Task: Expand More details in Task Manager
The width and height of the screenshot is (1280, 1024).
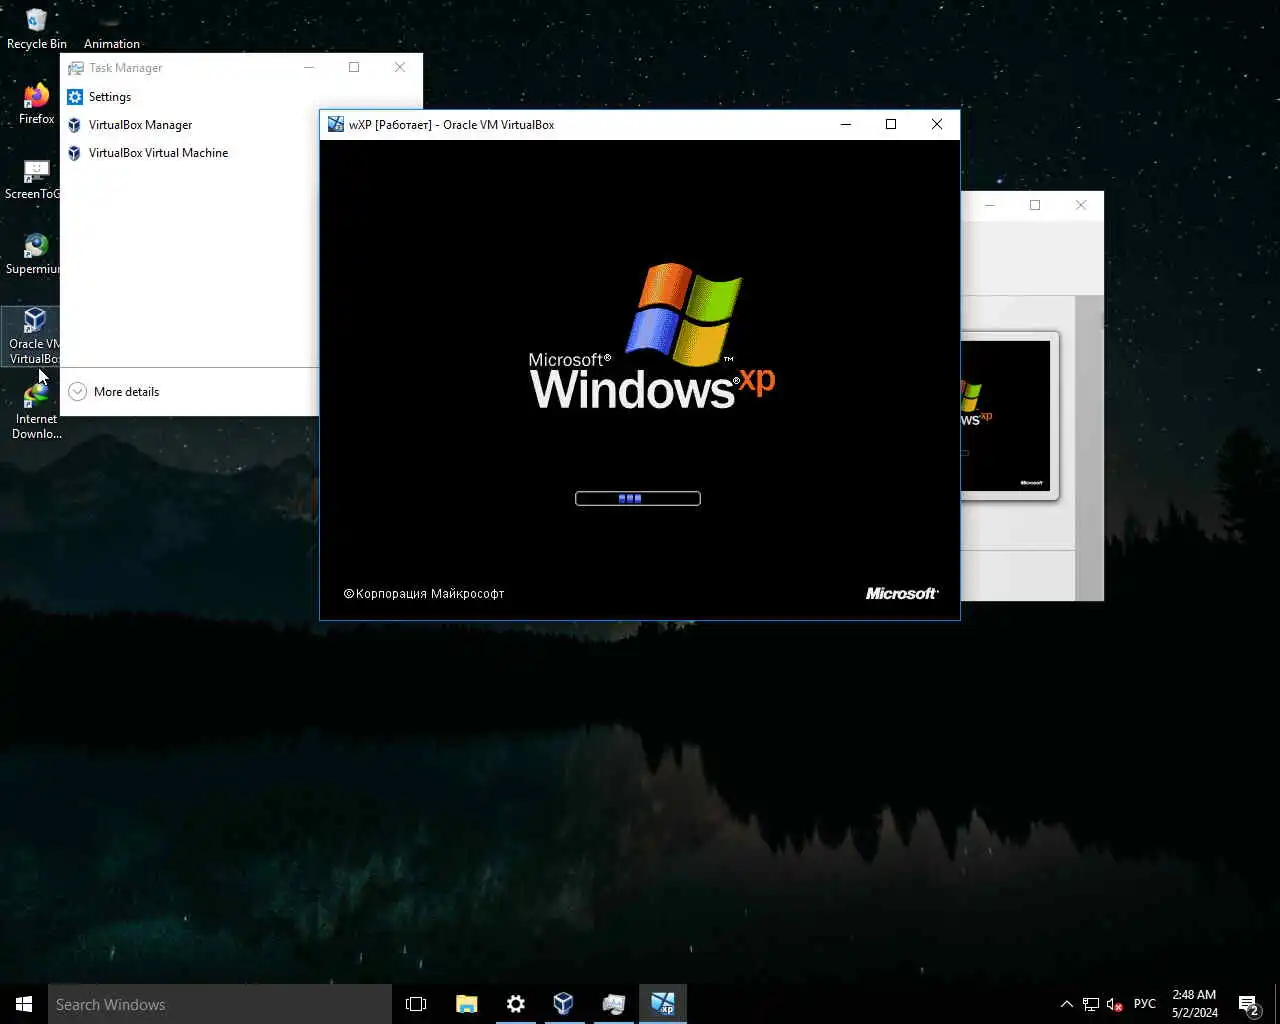Action: (114, 392)
